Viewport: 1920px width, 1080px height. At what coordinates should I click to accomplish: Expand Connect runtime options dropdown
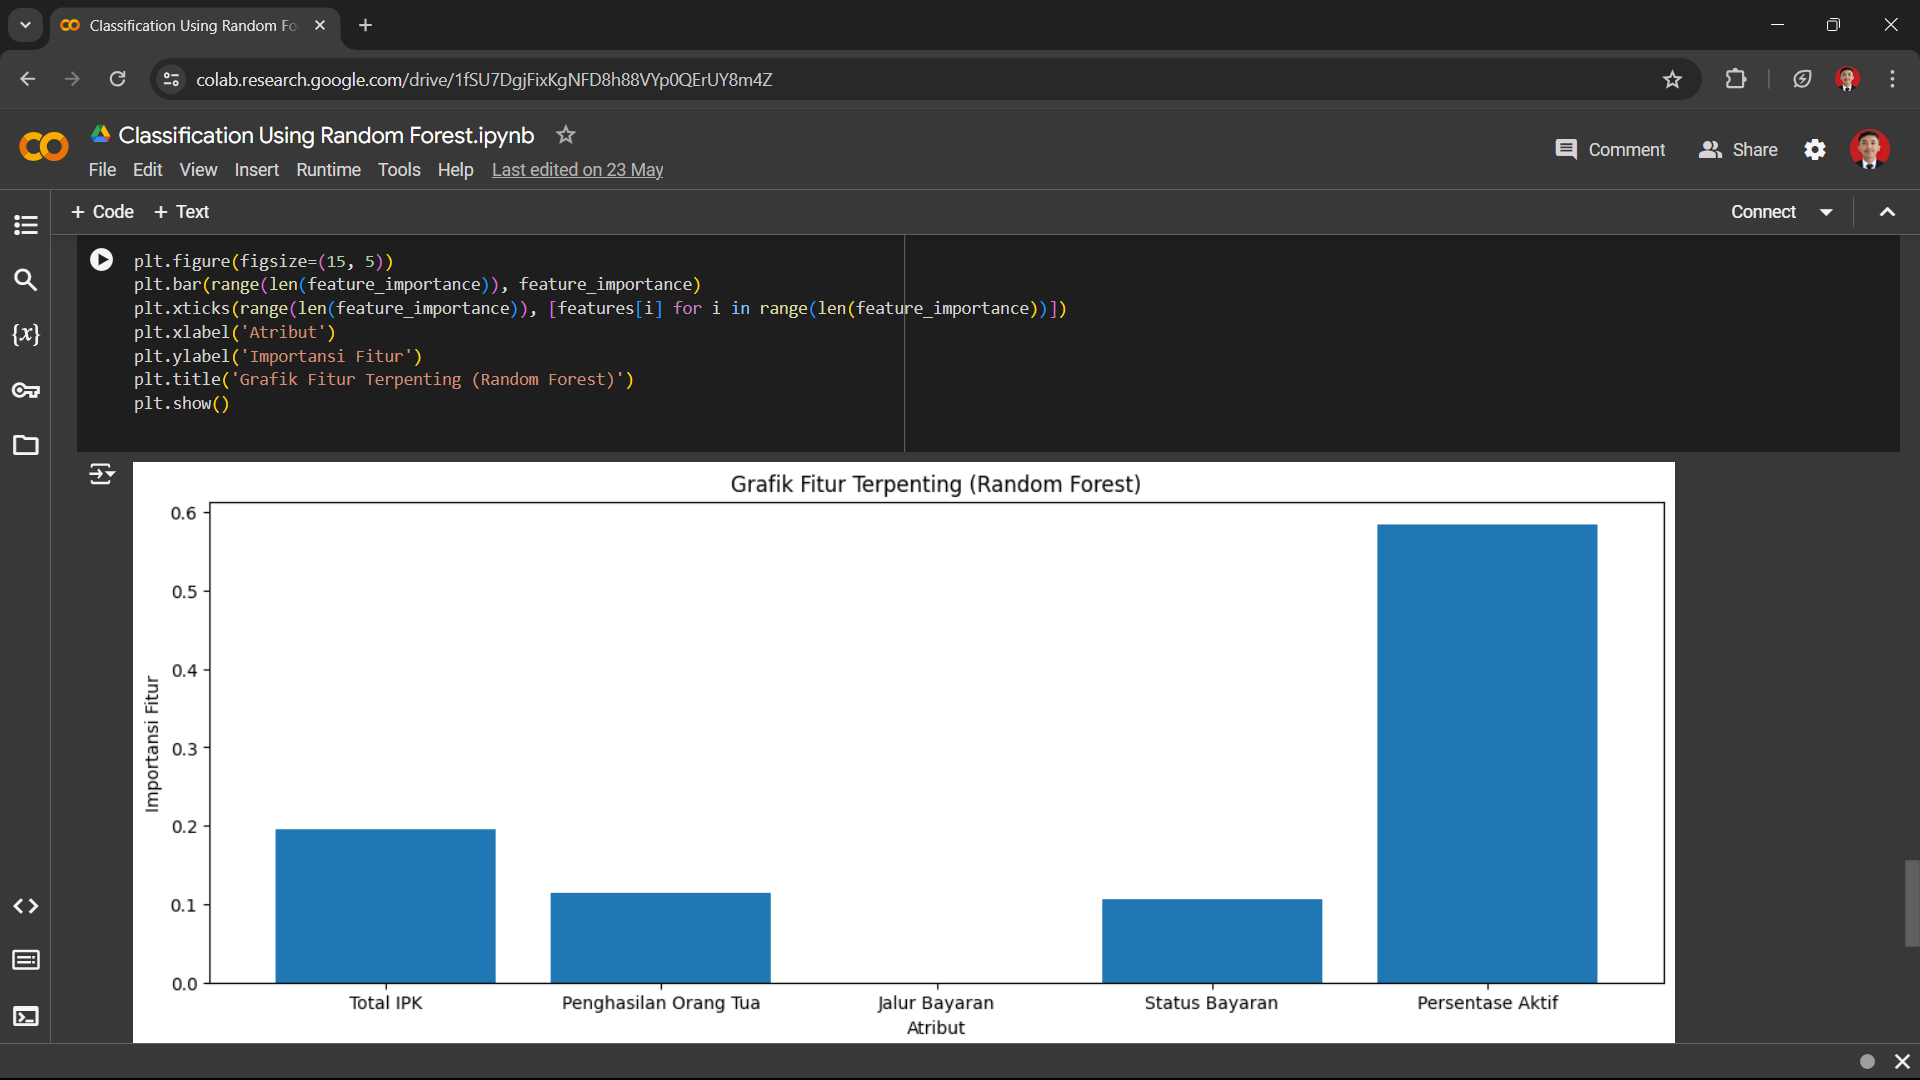pyautogui.click(x=1826, y=212)
